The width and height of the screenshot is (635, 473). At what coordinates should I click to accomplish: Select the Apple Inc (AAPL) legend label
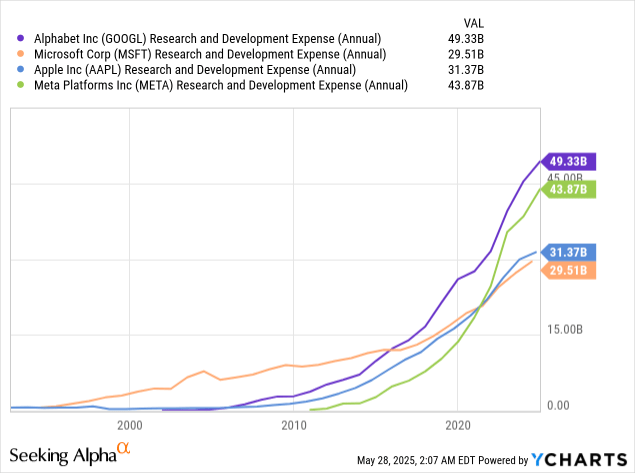195,70
